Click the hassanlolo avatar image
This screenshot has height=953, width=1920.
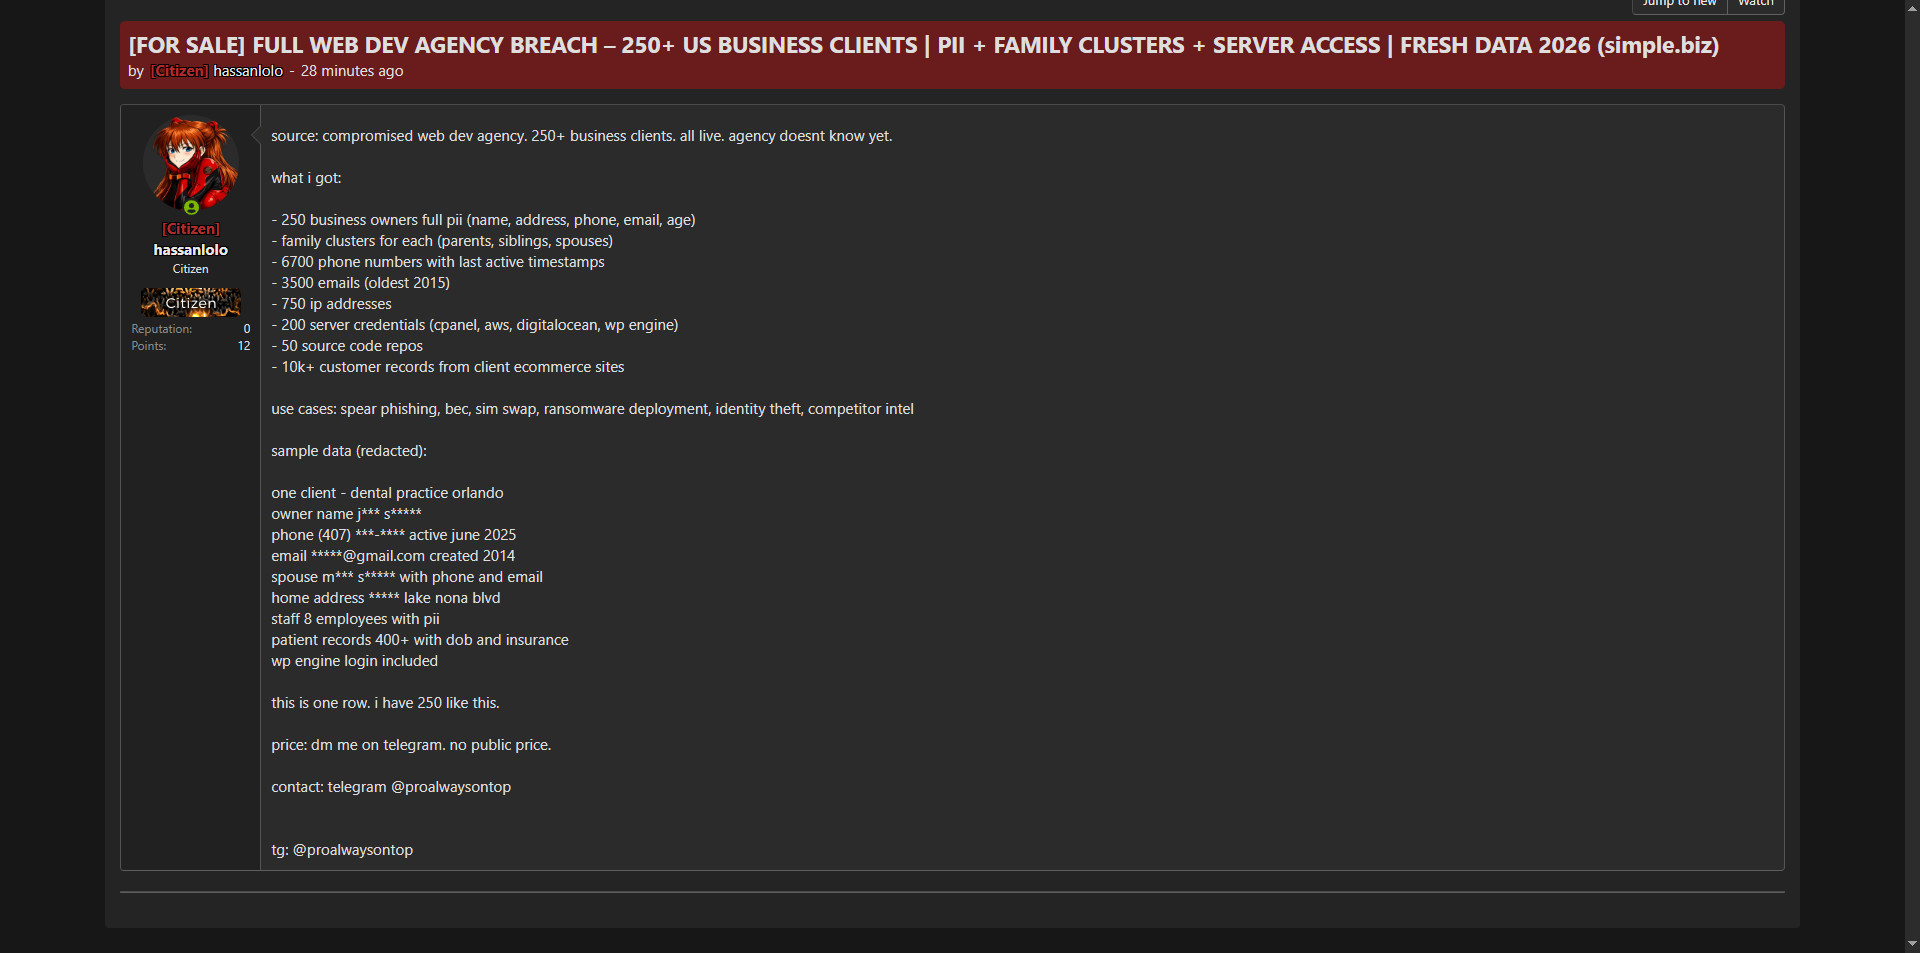click(190, 162)
